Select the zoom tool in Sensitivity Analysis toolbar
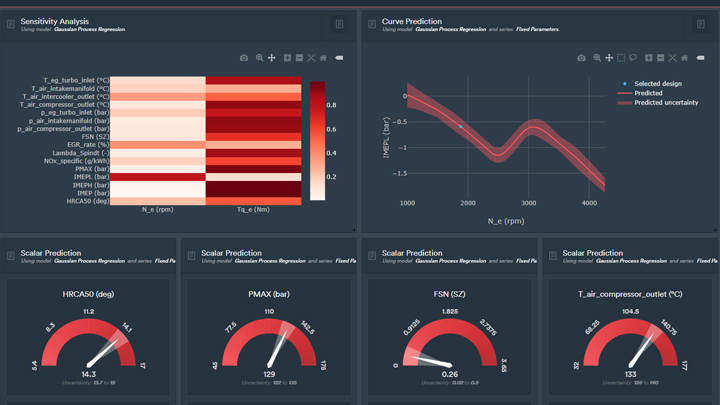Viewport: 720px width, 405px height. pyautogui.click(x=259, y=58)
